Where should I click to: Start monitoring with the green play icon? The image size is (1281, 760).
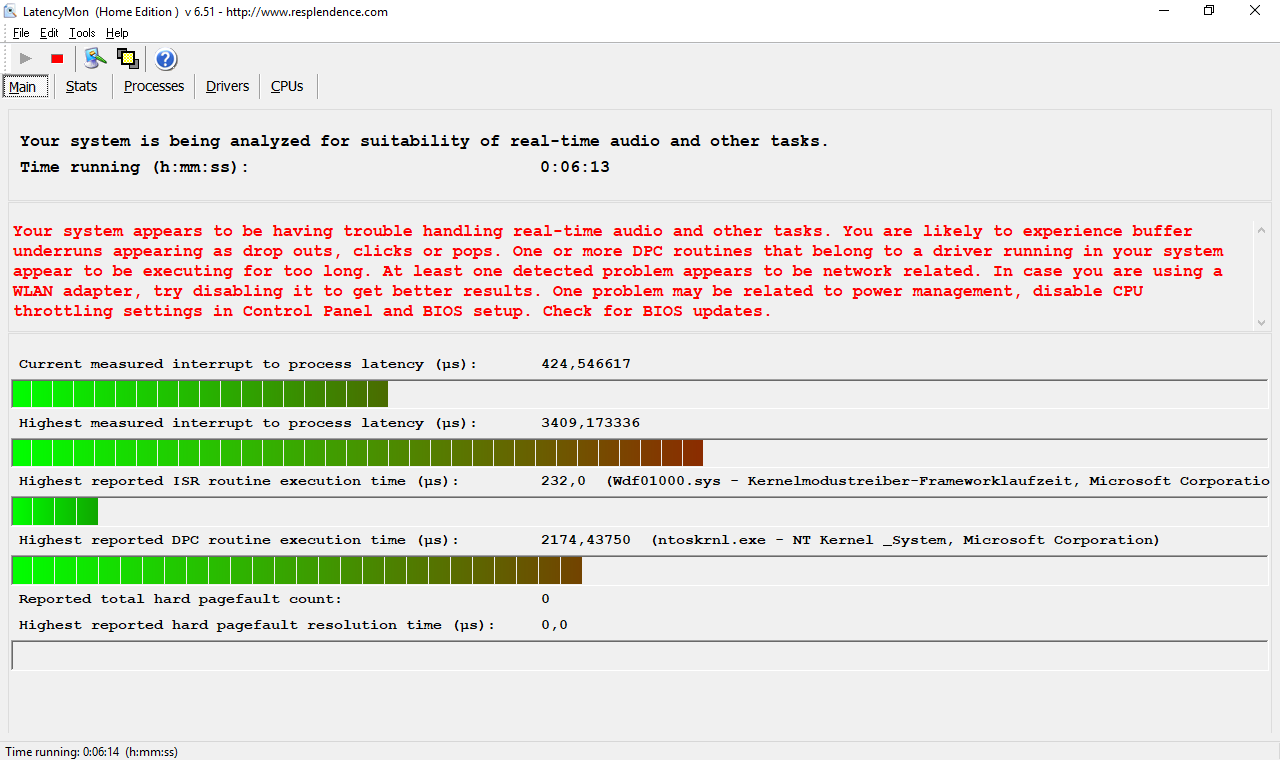tap(26, 59)
